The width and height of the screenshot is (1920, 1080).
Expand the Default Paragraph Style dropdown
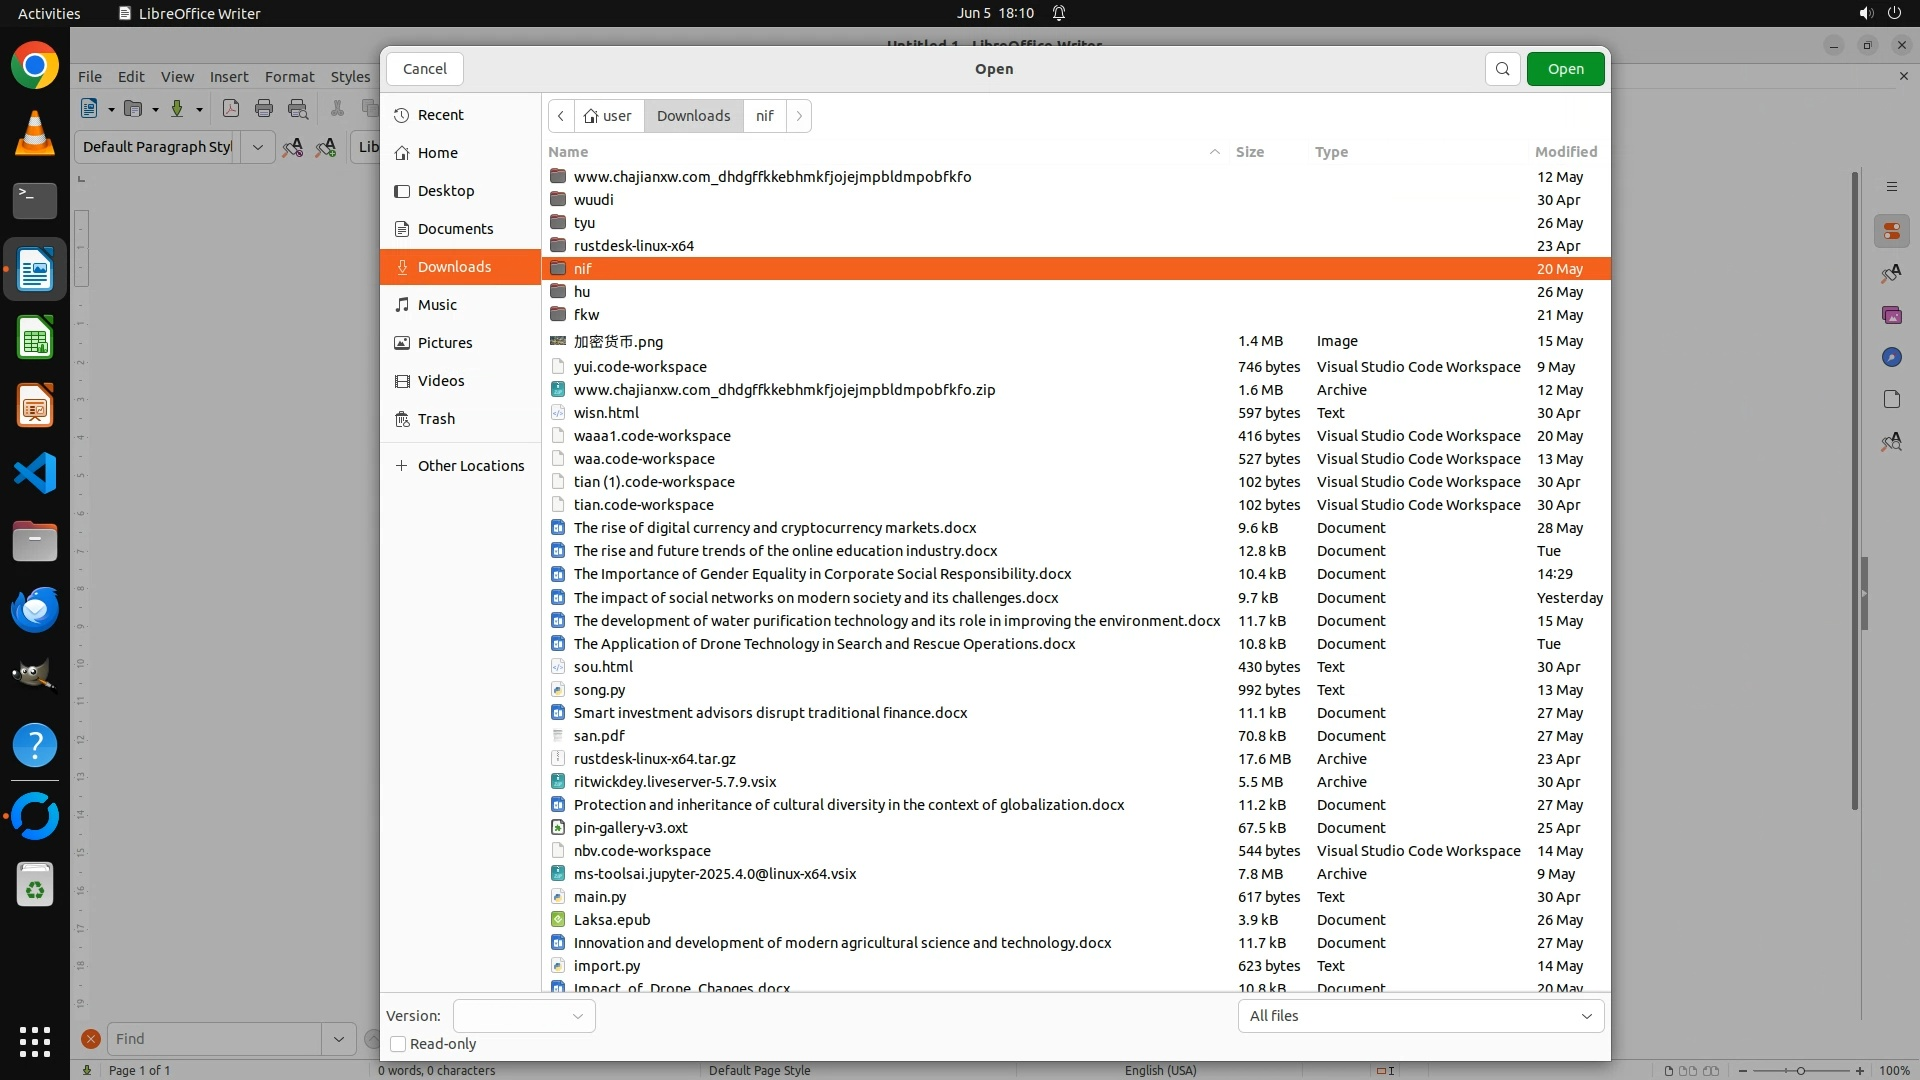point(258,147)
